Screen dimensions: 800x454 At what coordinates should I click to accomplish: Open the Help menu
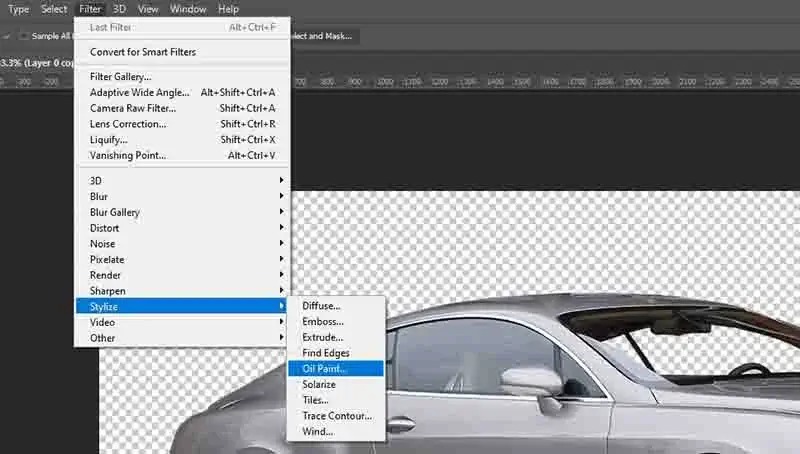coord(228,9)
